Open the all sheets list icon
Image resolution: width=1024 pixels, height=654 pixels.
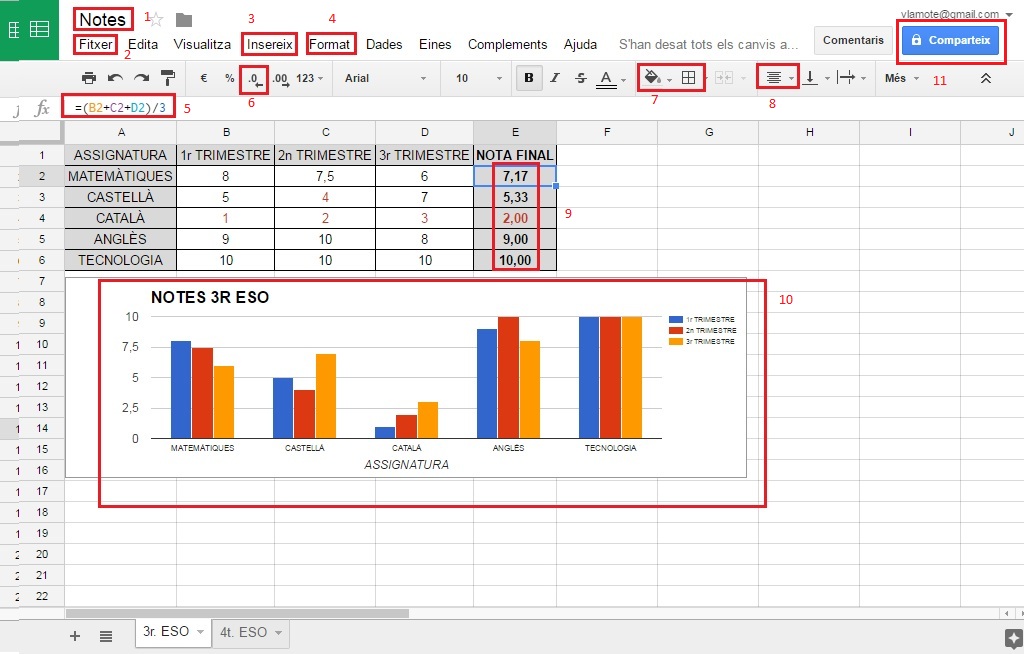pos(106,636)
